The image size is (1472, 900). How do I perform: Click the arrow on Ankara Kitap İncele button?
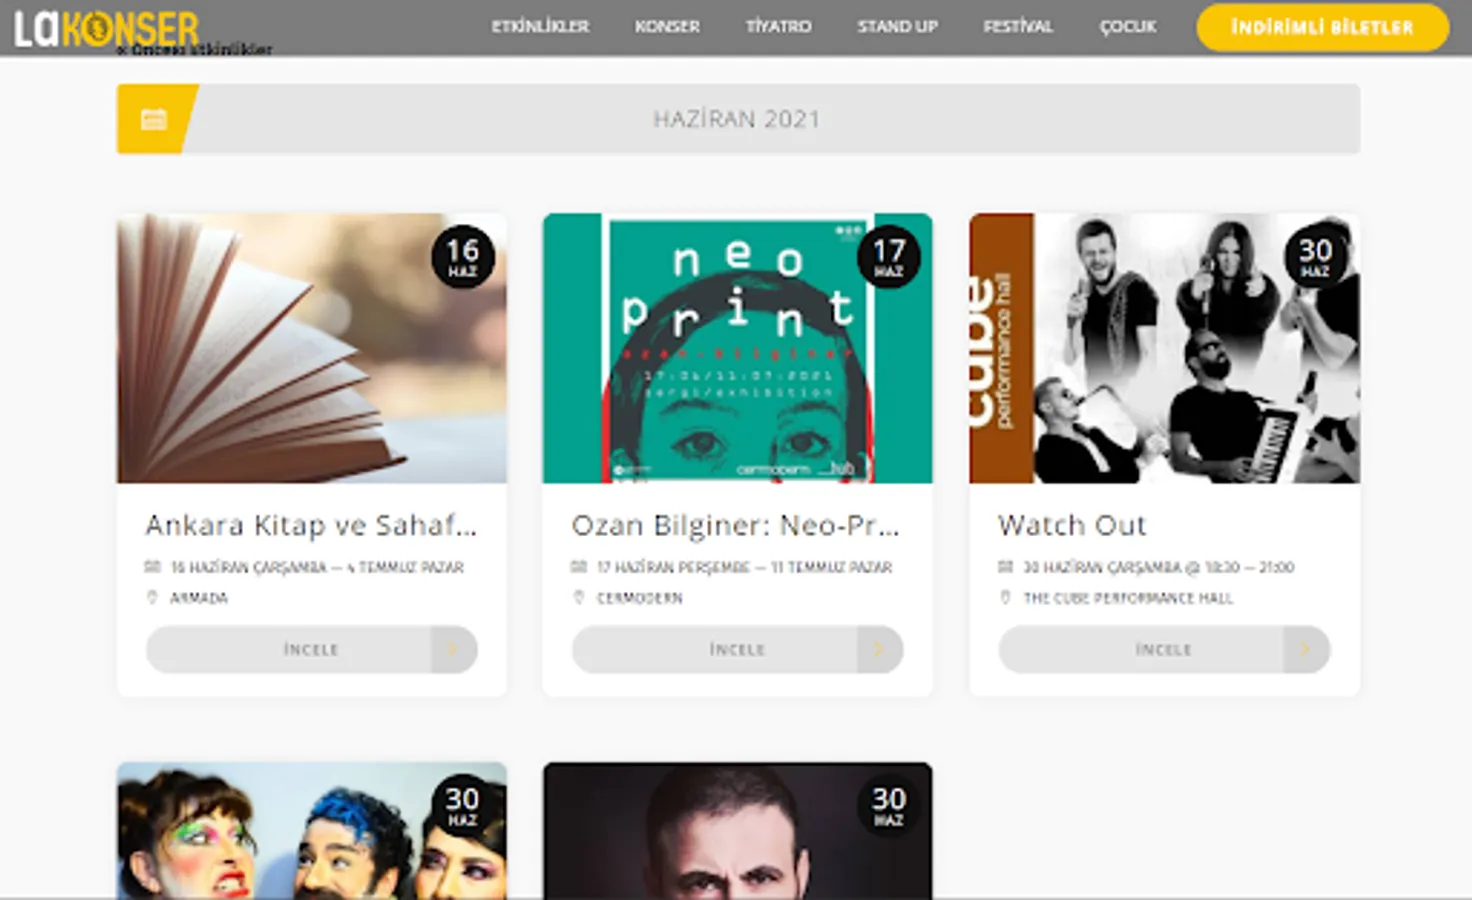click(453, 649)
